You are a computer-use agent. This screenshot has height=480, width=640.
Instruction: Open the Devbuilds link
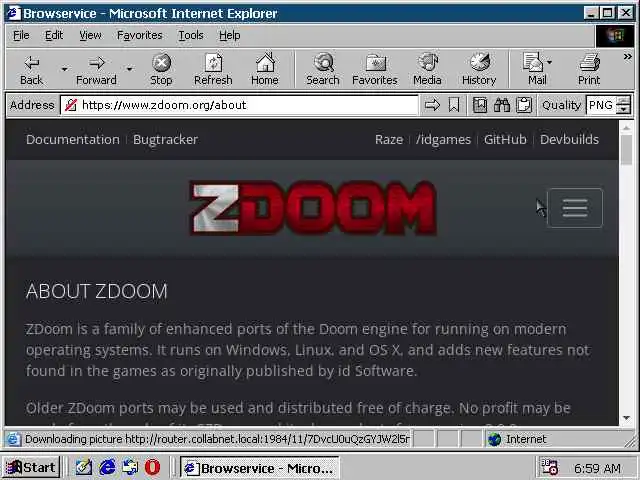coord(569,140)
